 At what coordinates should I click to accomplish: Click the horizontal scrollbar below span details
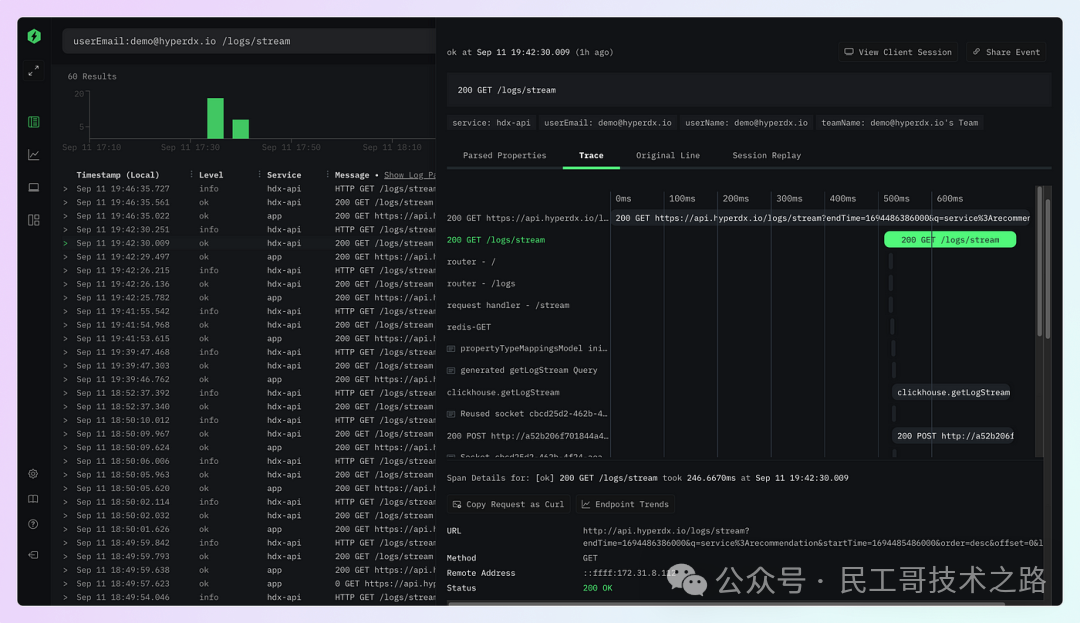pos(725,604)
